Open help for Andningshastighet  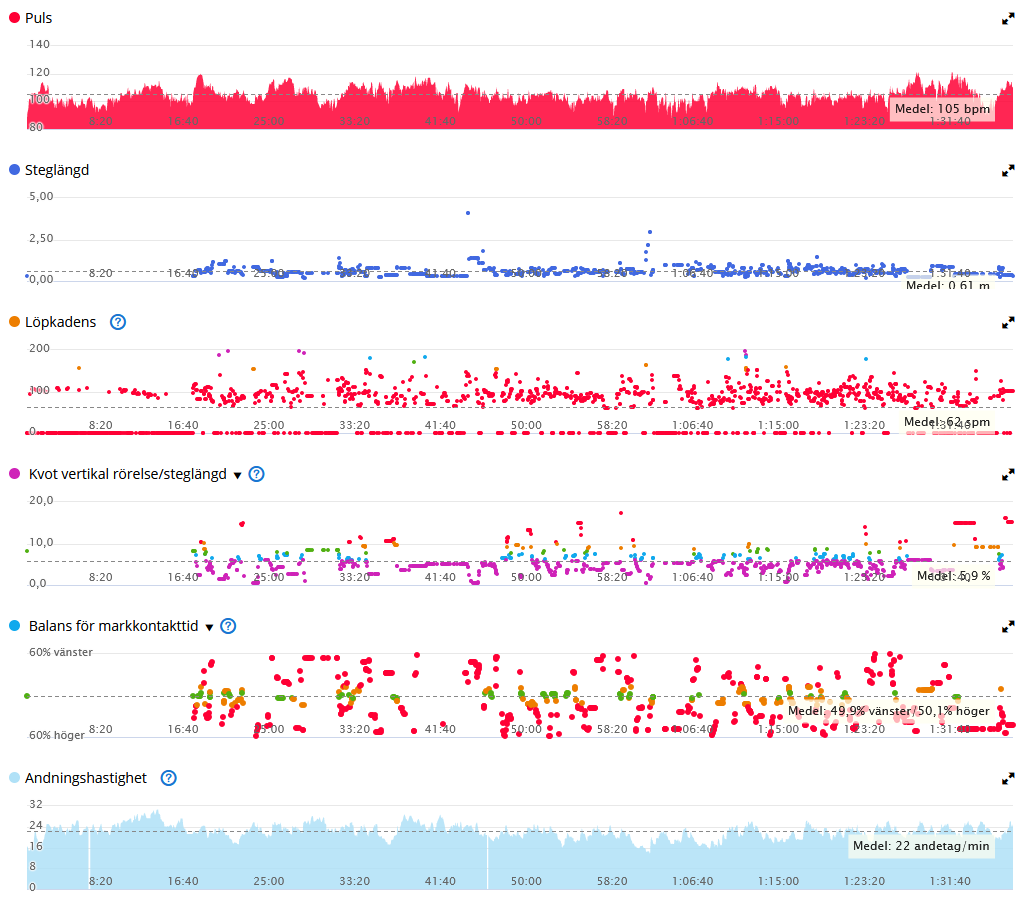click(169, 778)
